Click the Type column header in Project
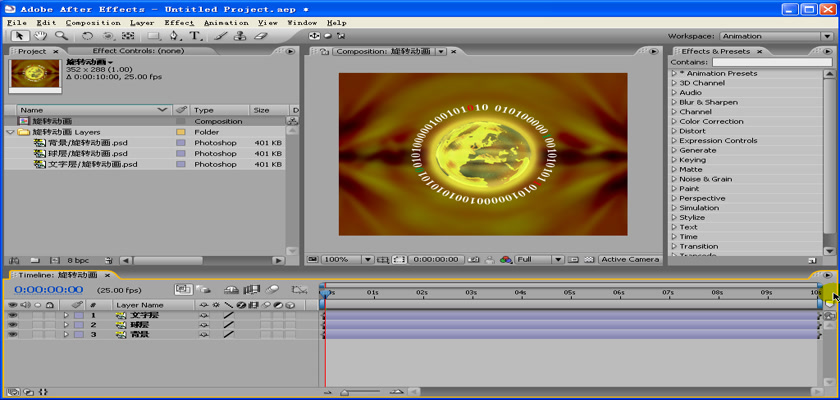Screen dimensions: 840x400 pos(219,110)
